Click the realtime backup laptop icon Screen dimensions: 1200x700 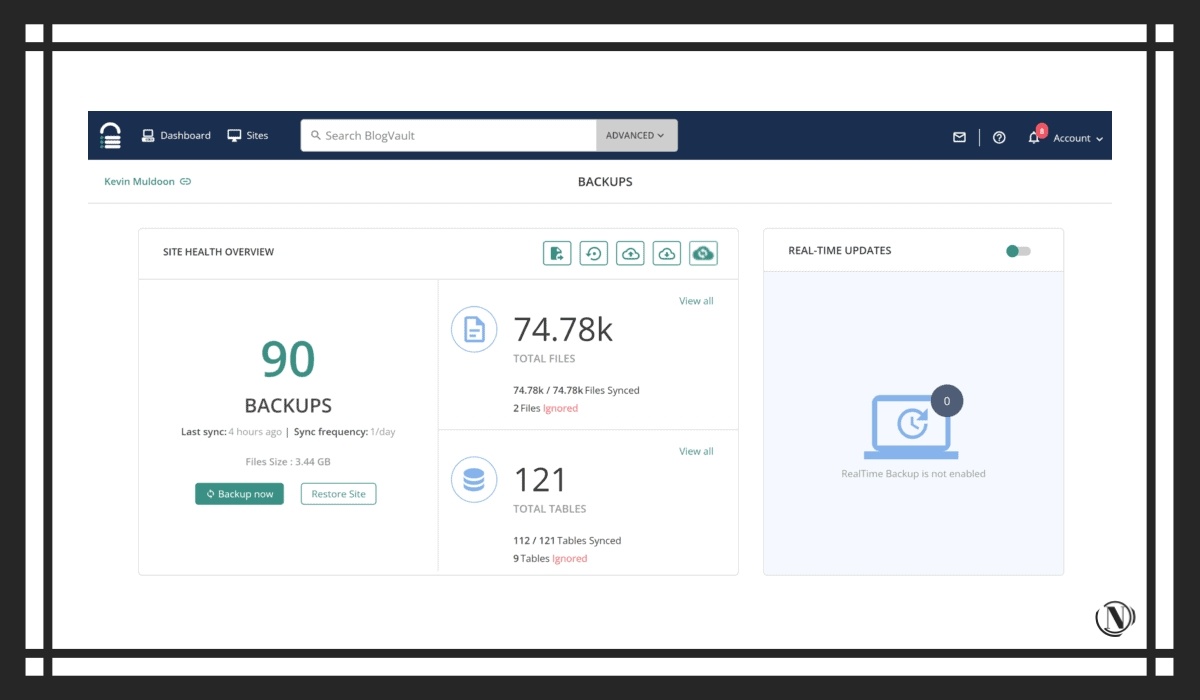tap(911, 426)
